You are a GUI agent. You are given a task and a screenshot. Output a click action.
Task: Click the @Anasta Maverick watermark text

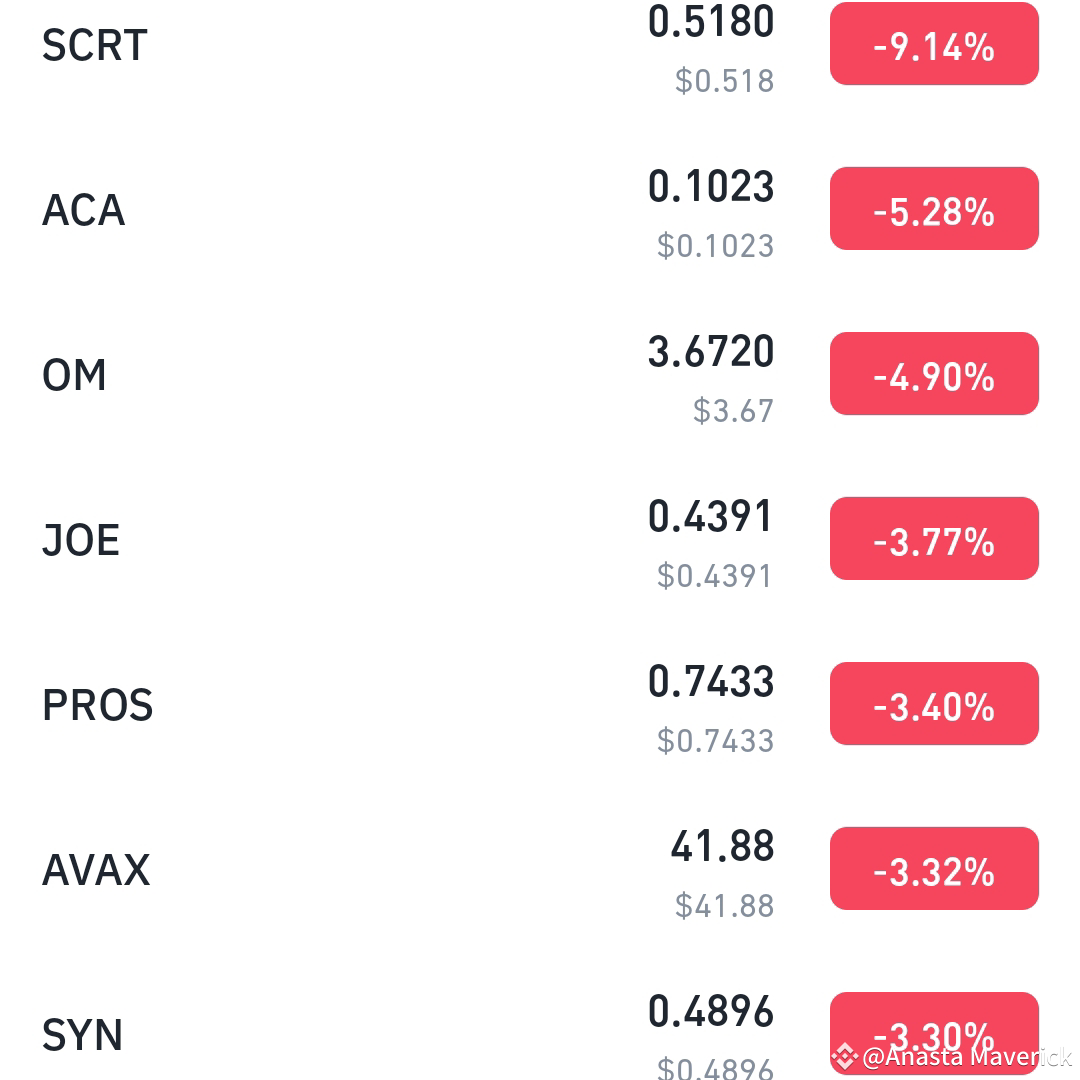point(966,1056)
